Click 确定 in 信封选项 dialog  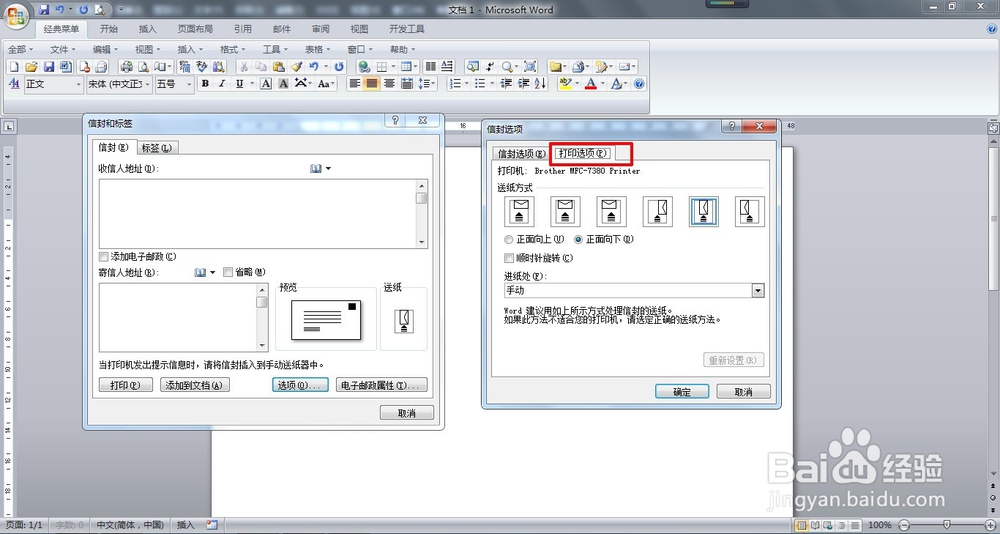[682, 392]
